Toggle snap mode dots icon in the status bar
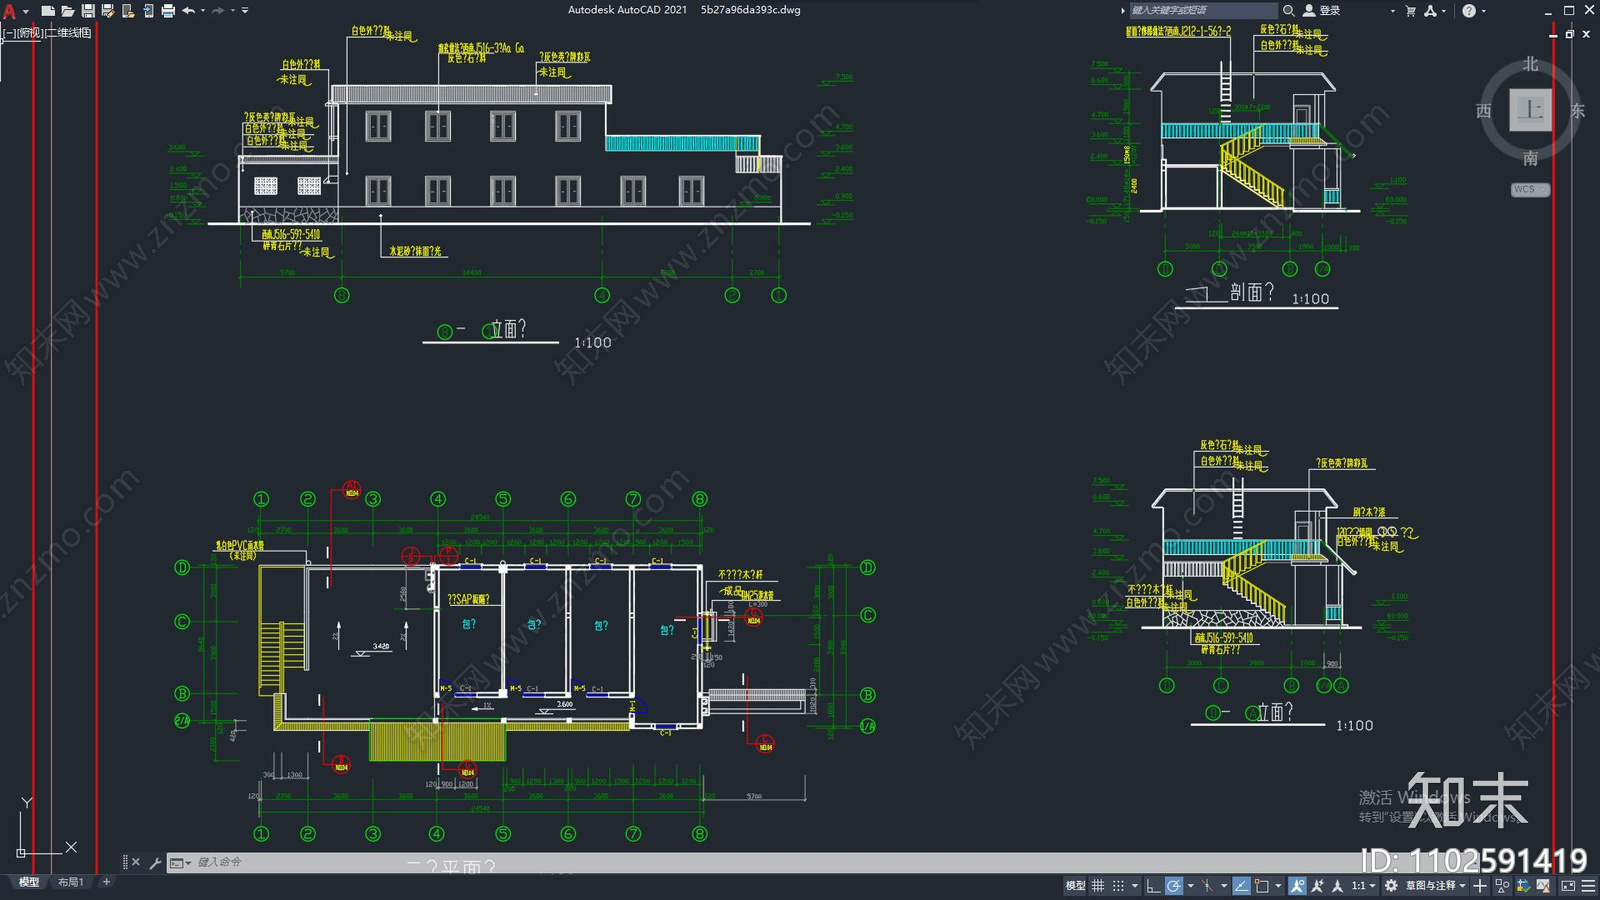Image resolution: width=1600 pixels, height=900 pixels. click(x=1118, y=886)
